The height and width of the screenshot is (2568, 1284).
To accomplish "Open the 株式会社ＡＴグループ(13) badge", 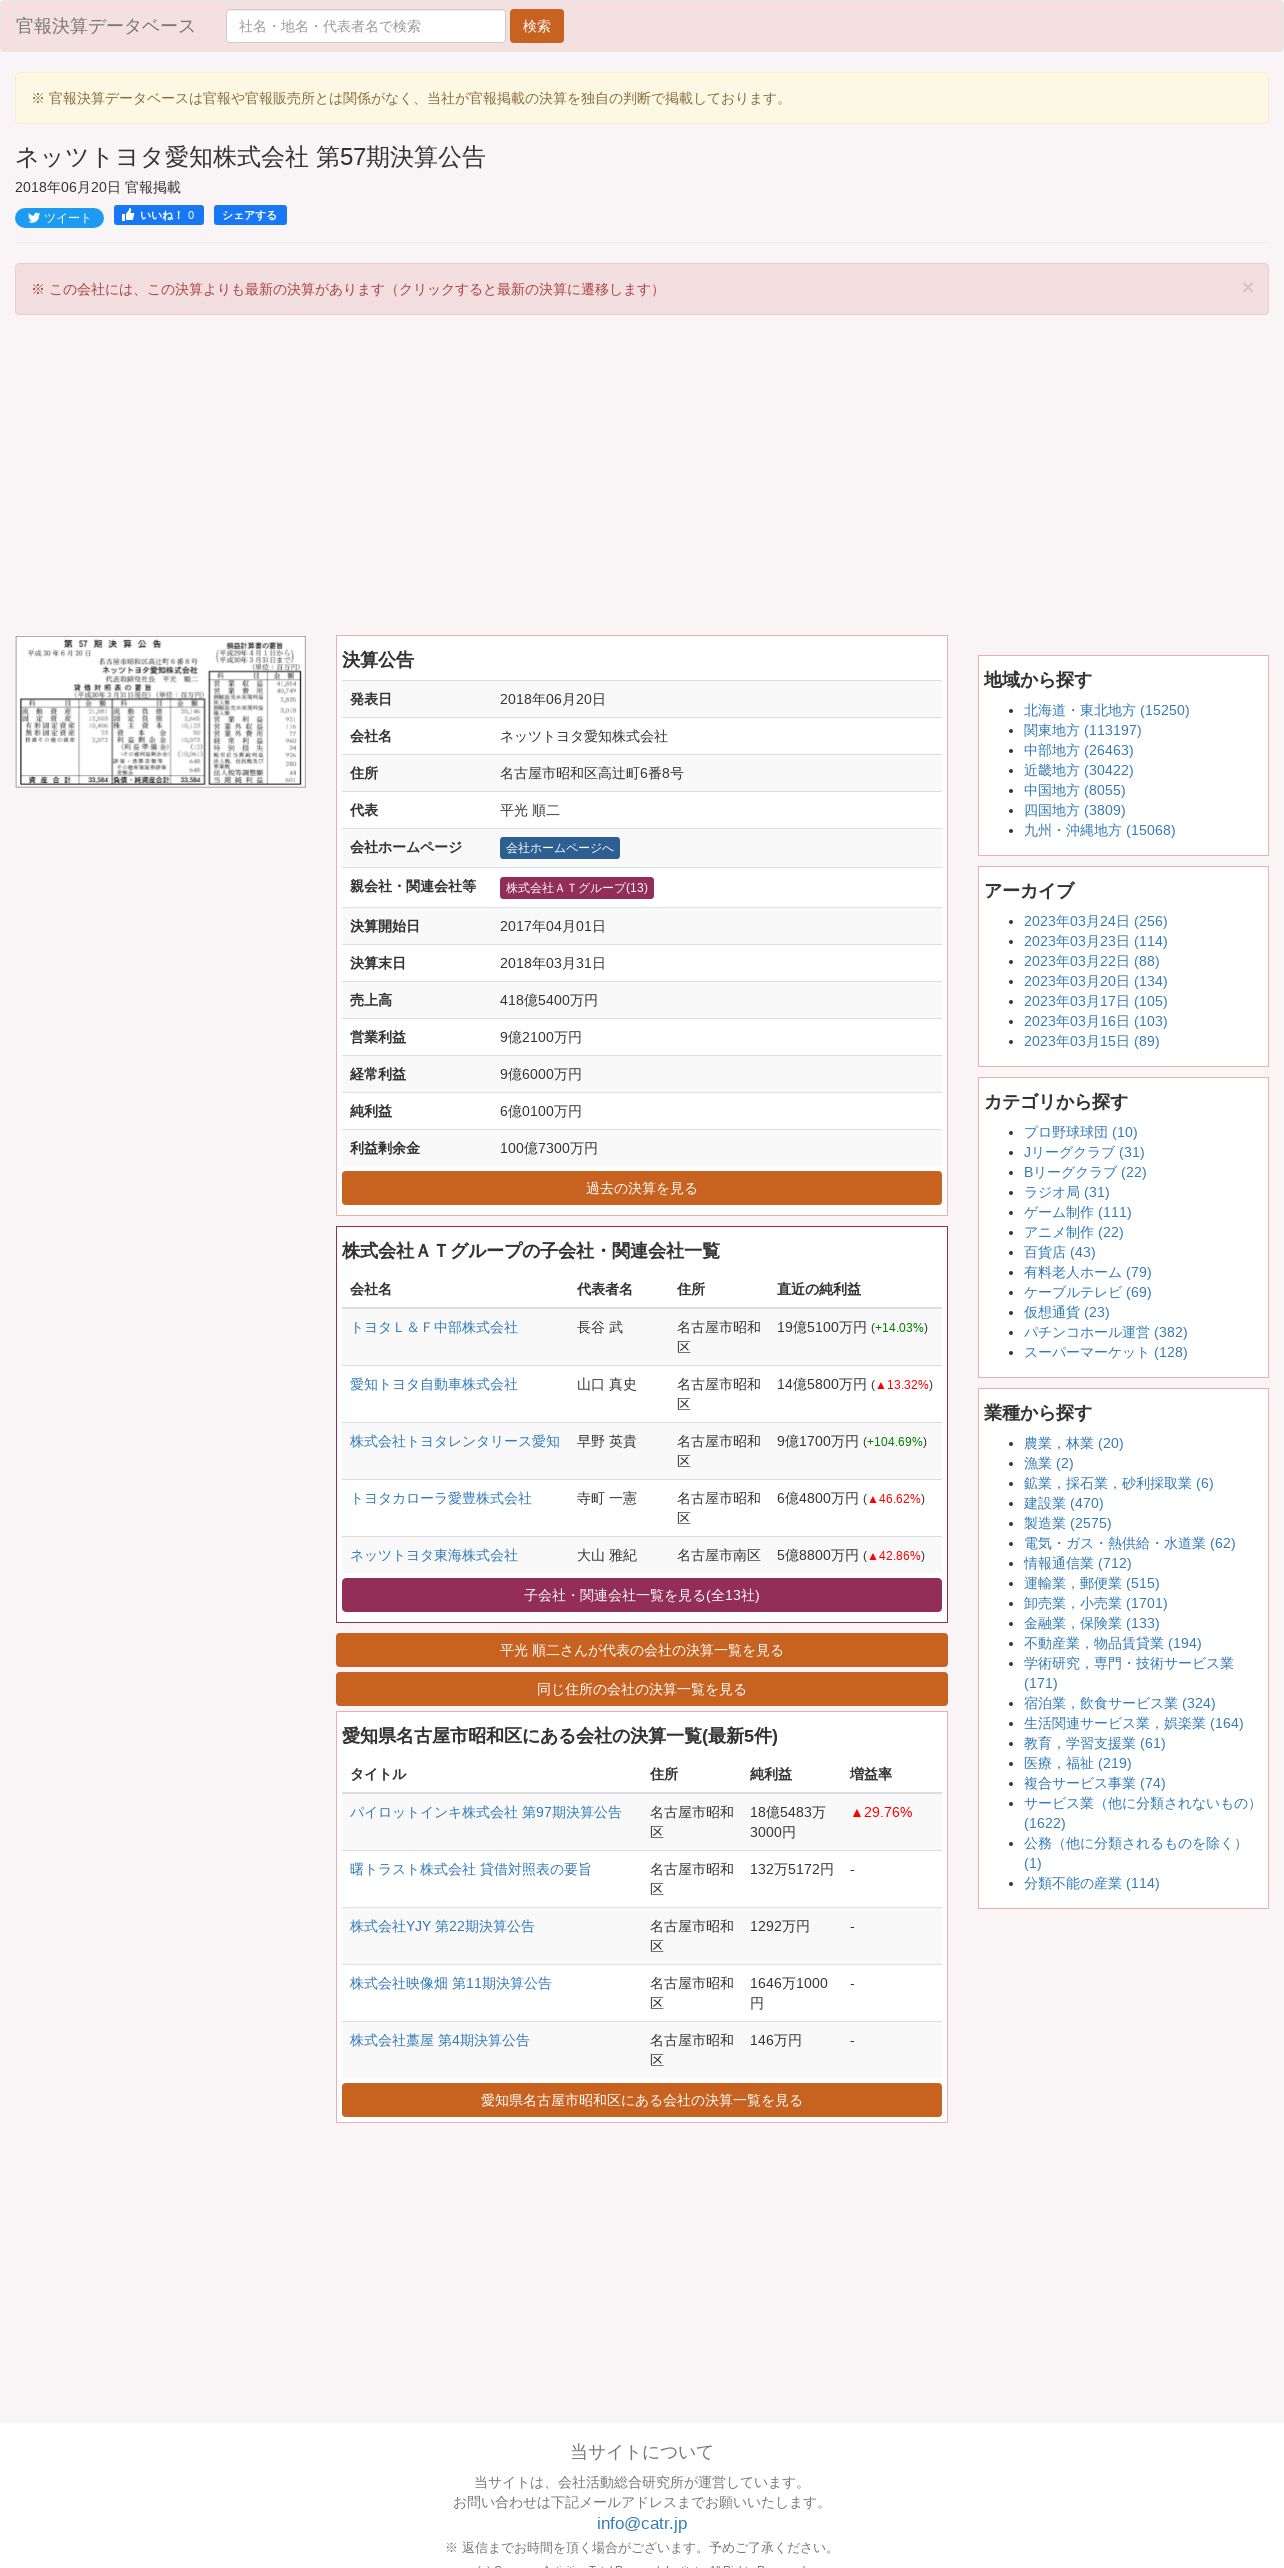I will click(577, 888).
